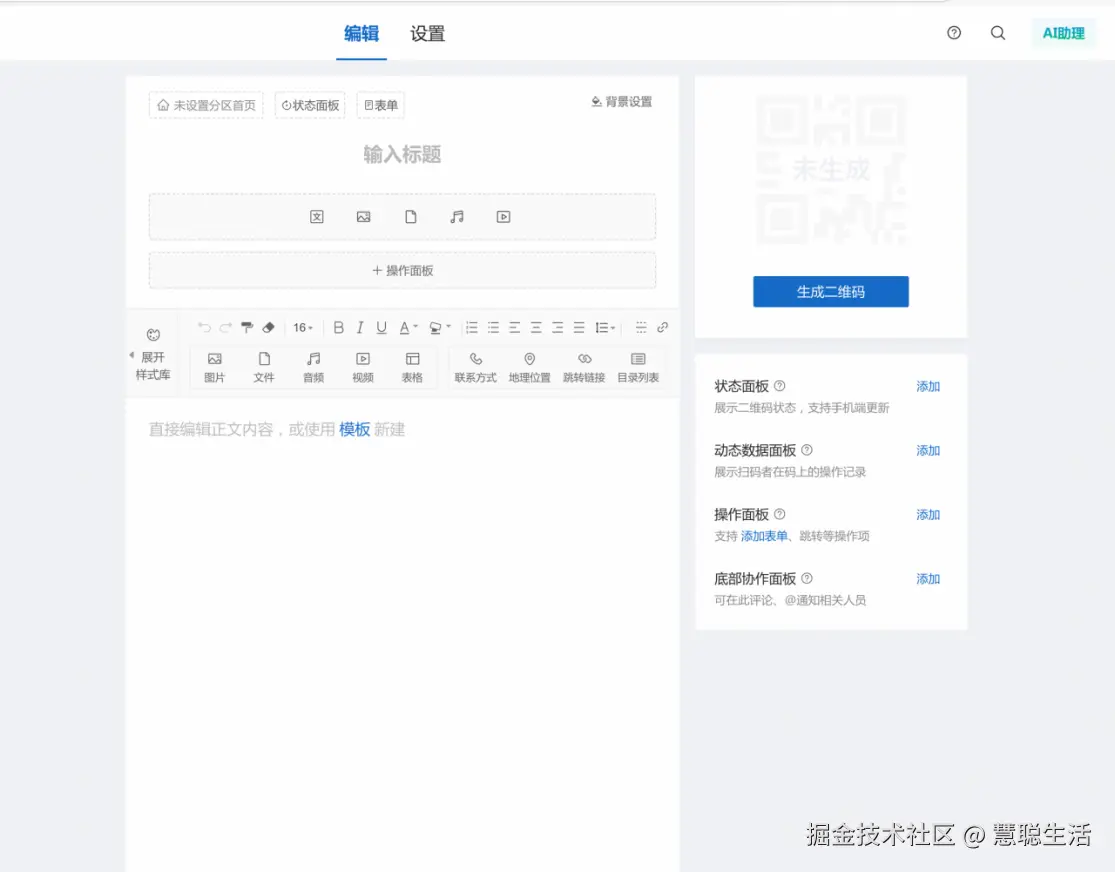Click the 生成二维码 button
1115x872 pixels.
[831, 292]
